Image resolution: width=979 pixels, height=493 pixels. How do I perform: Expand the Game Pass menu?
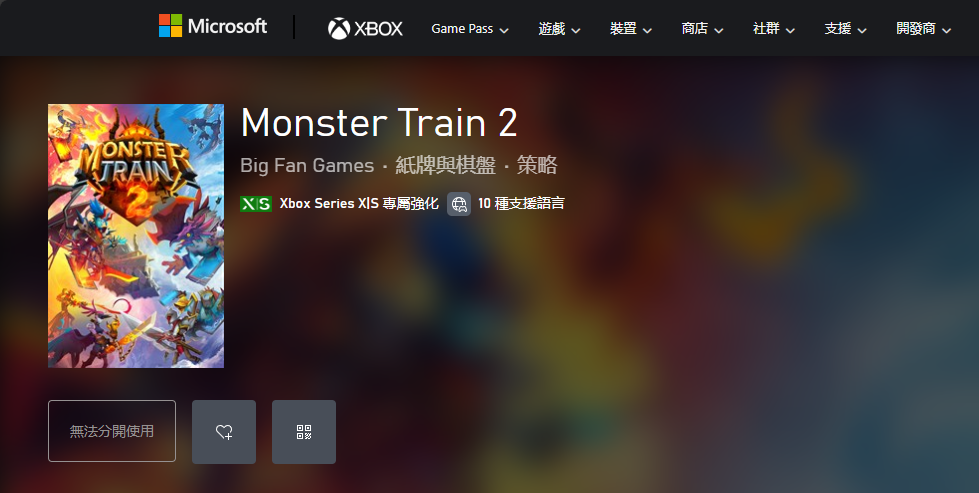470,29
